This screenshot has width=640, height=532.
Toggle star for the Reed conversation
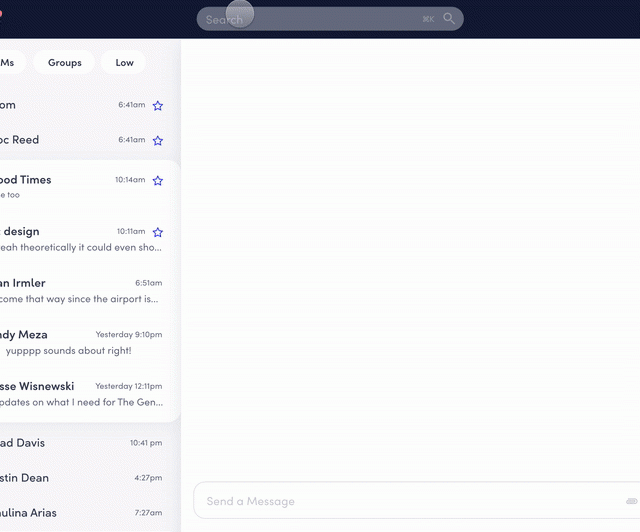[158, 141]
